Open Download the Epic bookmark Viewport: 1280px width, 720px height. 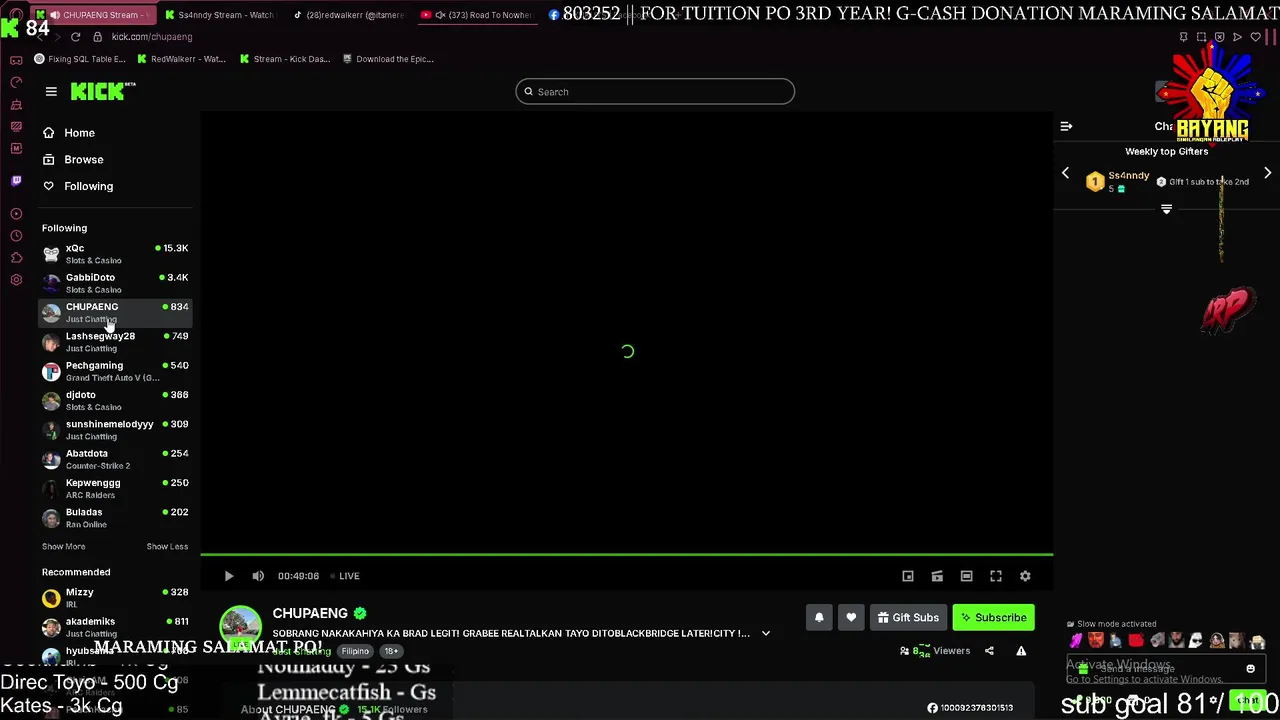[x=388, y=59]
